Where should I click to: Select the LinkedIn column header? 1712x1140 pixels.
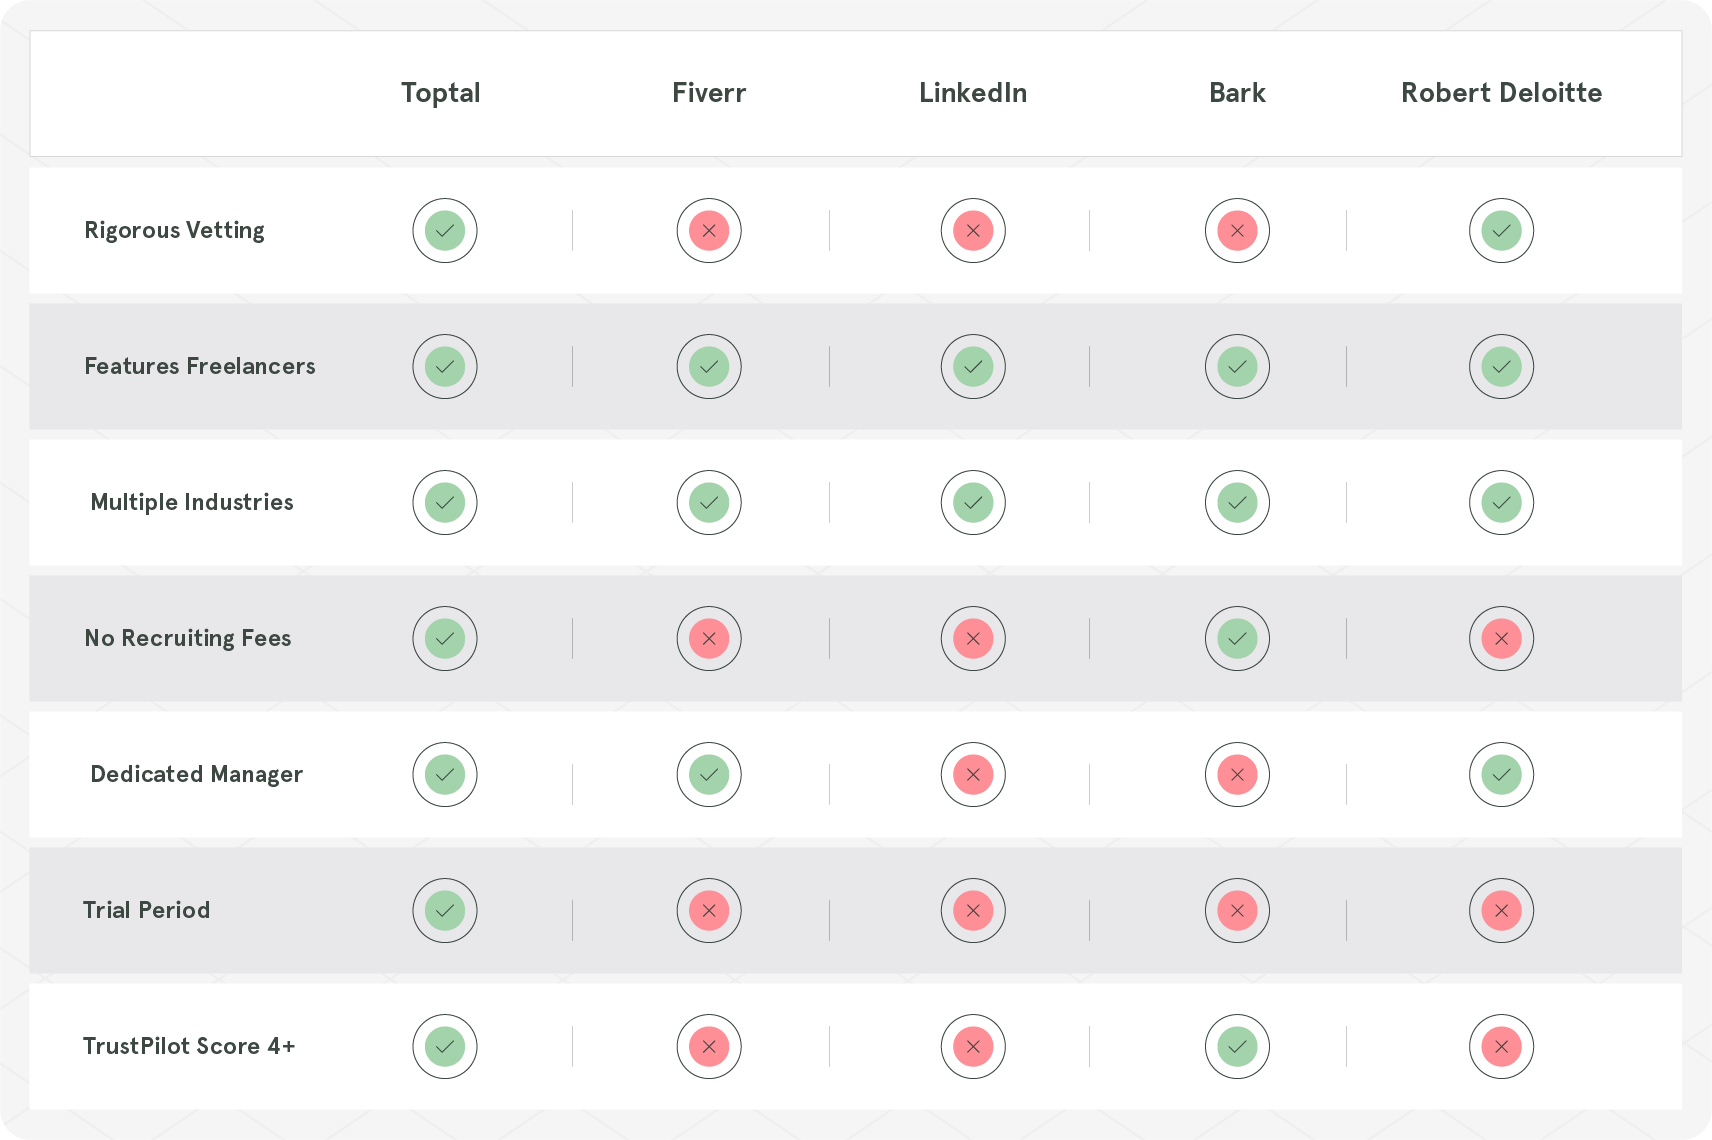coord(973,93)
